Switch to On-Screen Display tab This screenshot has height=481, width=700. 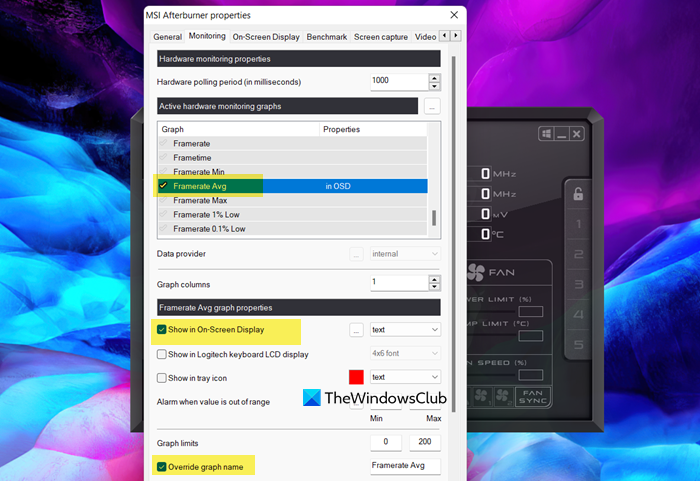(x=266, y=37)
